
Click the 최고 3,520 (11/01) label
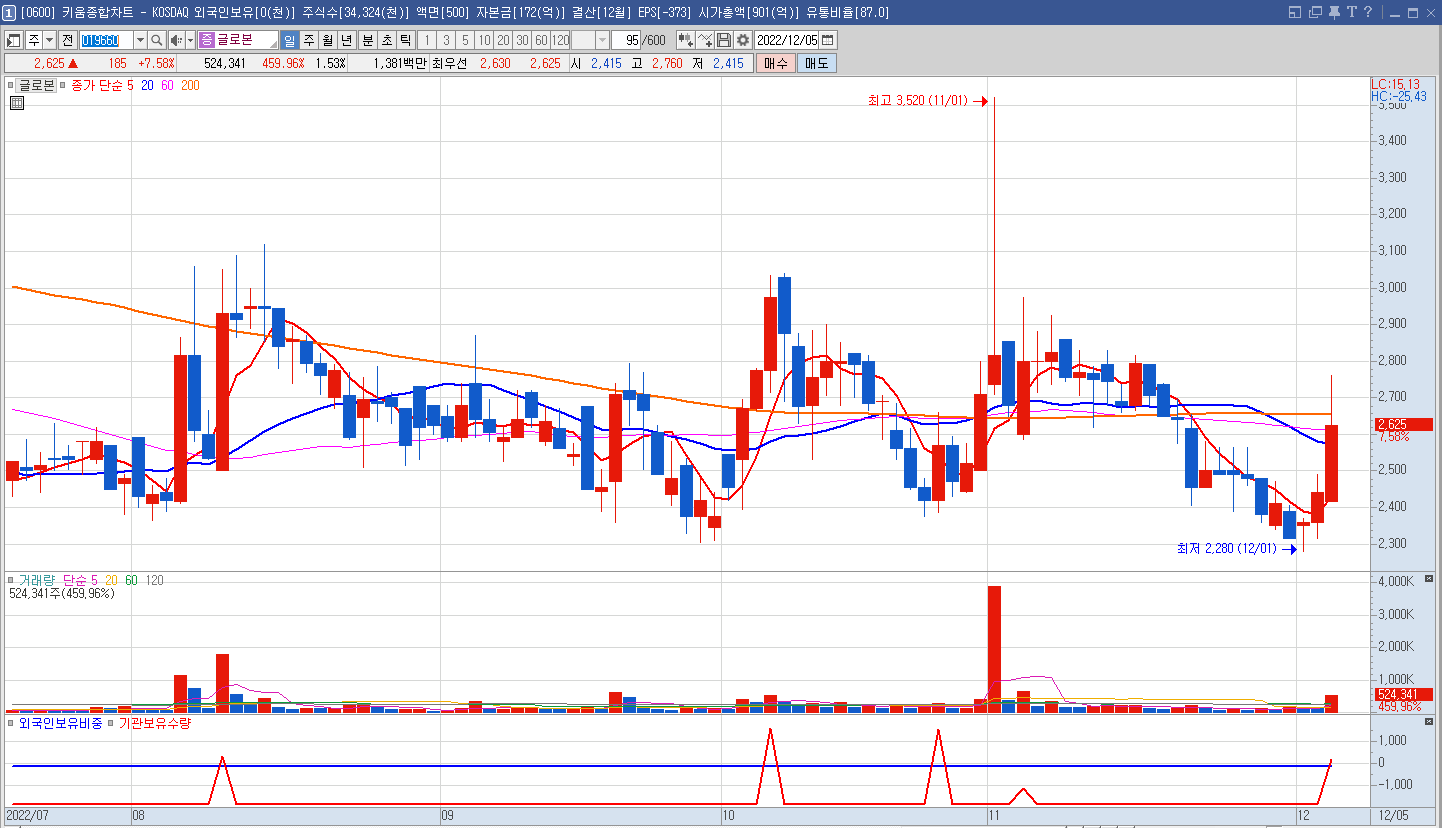pyautogui.click(x=917, y=101)
